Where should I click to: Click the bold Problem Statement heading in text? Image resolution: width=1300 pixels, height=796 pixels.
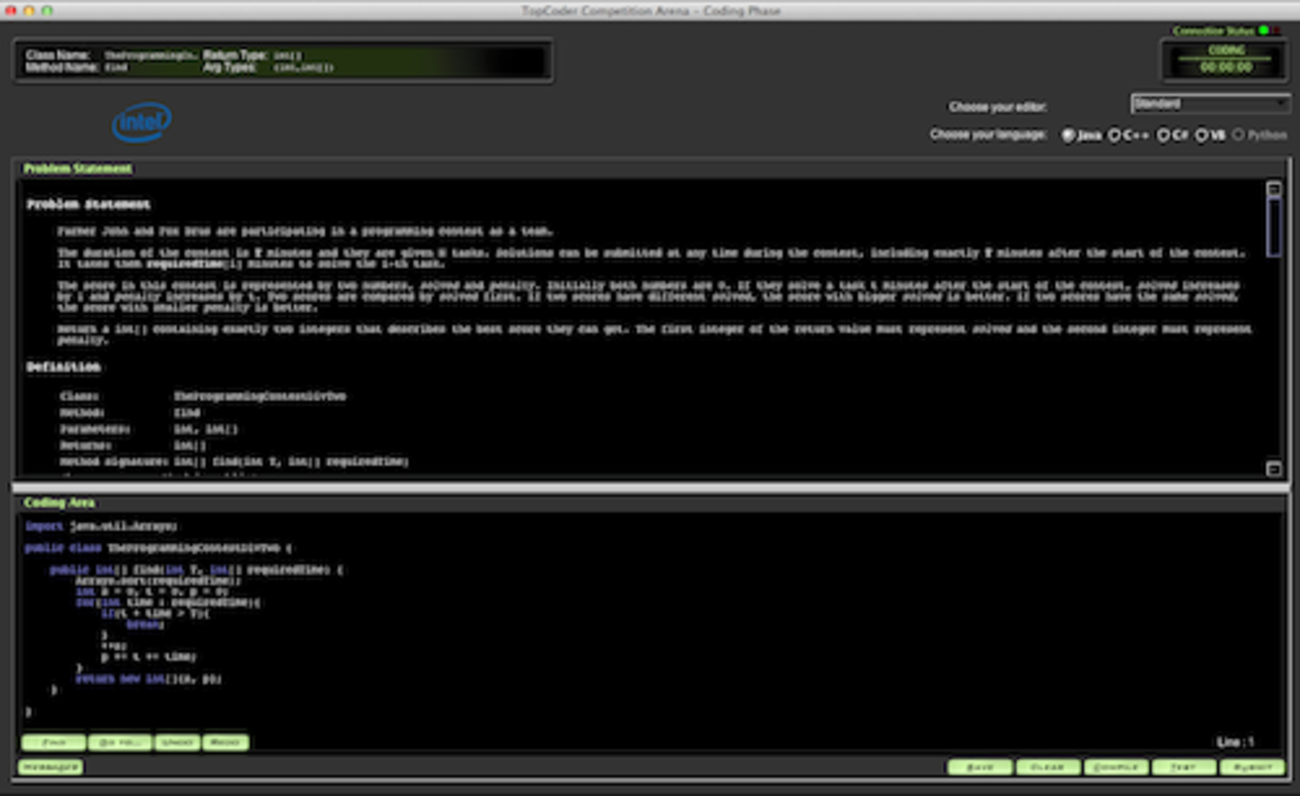pyautogui.click(x=89, y=204)
